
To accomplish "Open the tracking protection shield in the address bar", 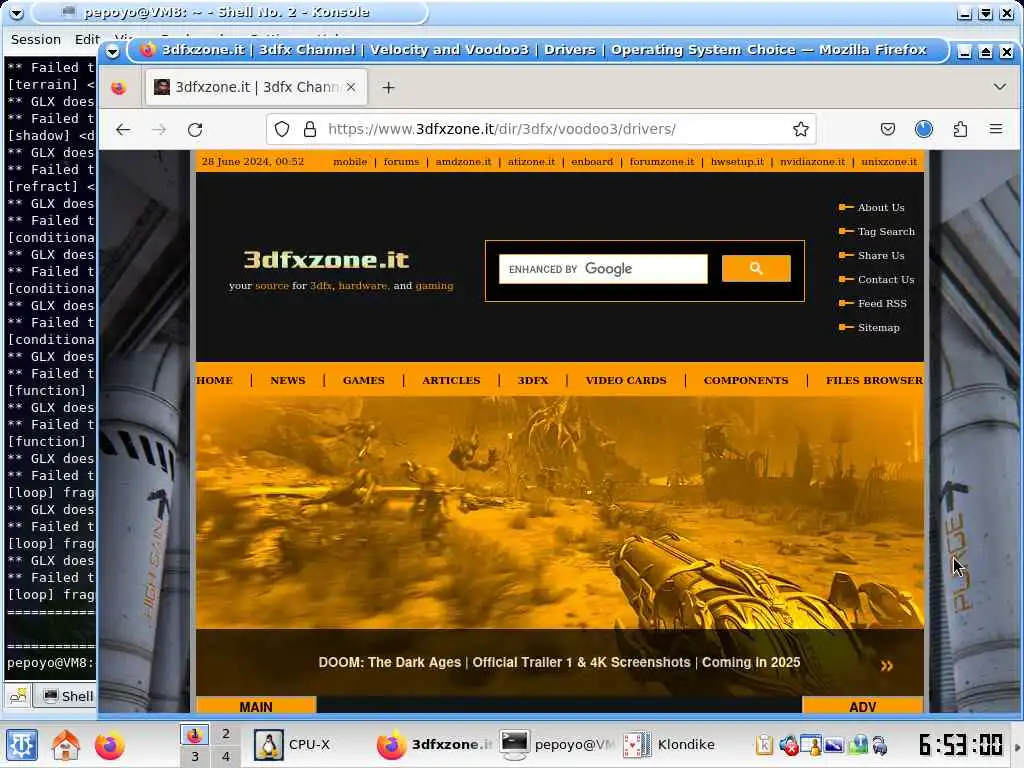I will (x=281, y=129).
